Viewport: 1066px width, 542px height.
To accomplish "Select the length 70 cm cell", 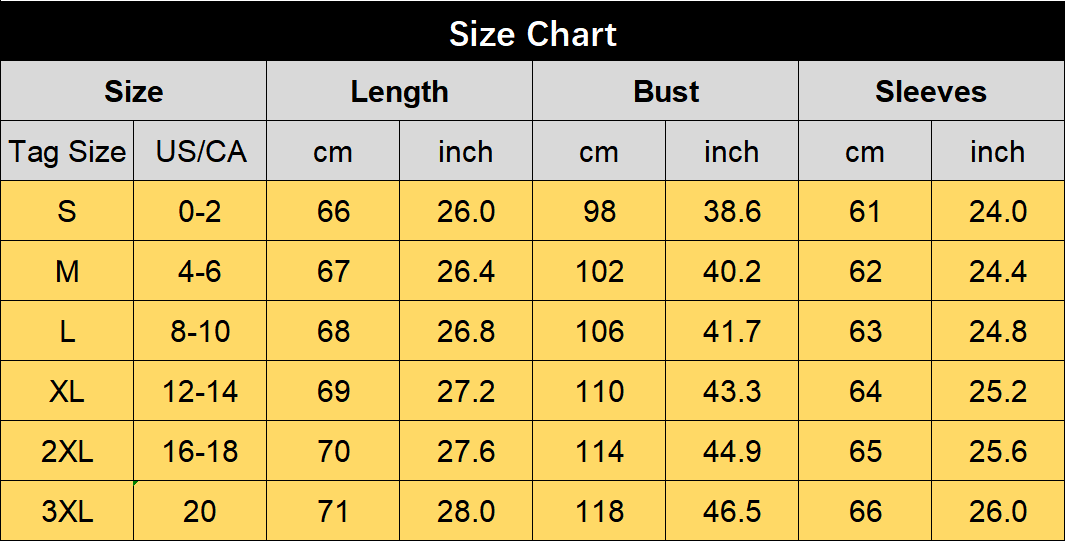I will pyautogui.click(x=333, y=451).
